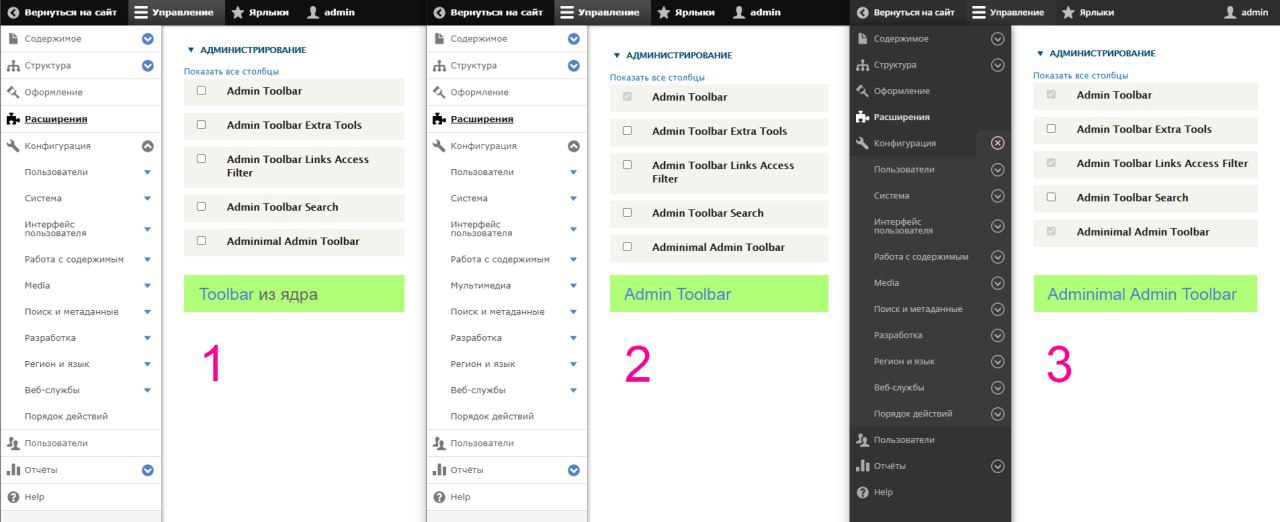Tick Adminimal Admin Toolbar checkbox in Admin Toolbar screenshot

pyautogui.click(x=628, y=246)
